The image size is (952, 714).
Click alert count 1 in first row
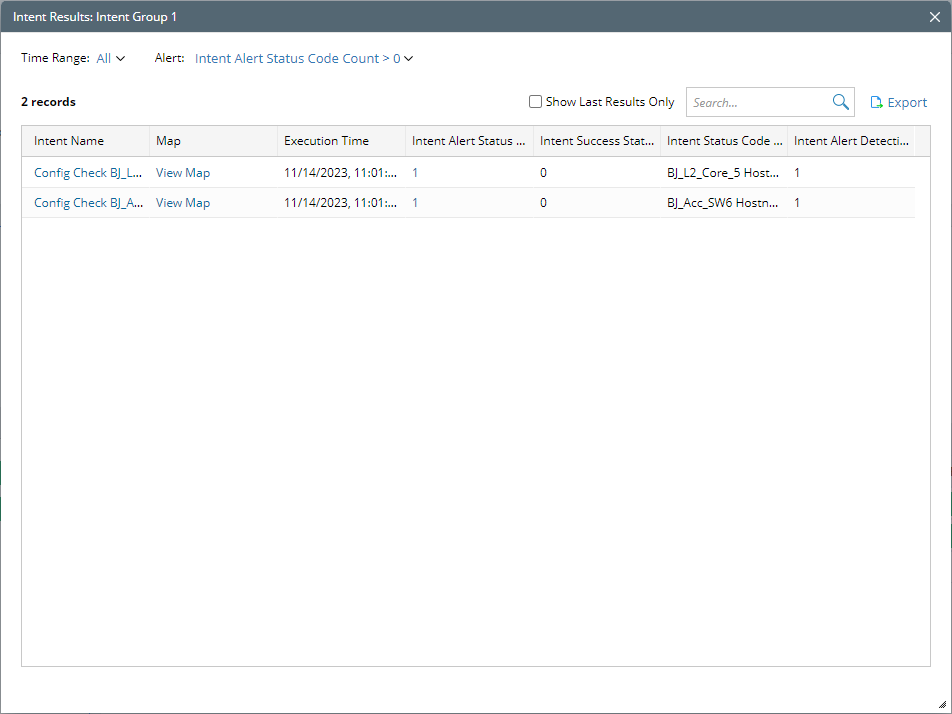coord(415,173)
